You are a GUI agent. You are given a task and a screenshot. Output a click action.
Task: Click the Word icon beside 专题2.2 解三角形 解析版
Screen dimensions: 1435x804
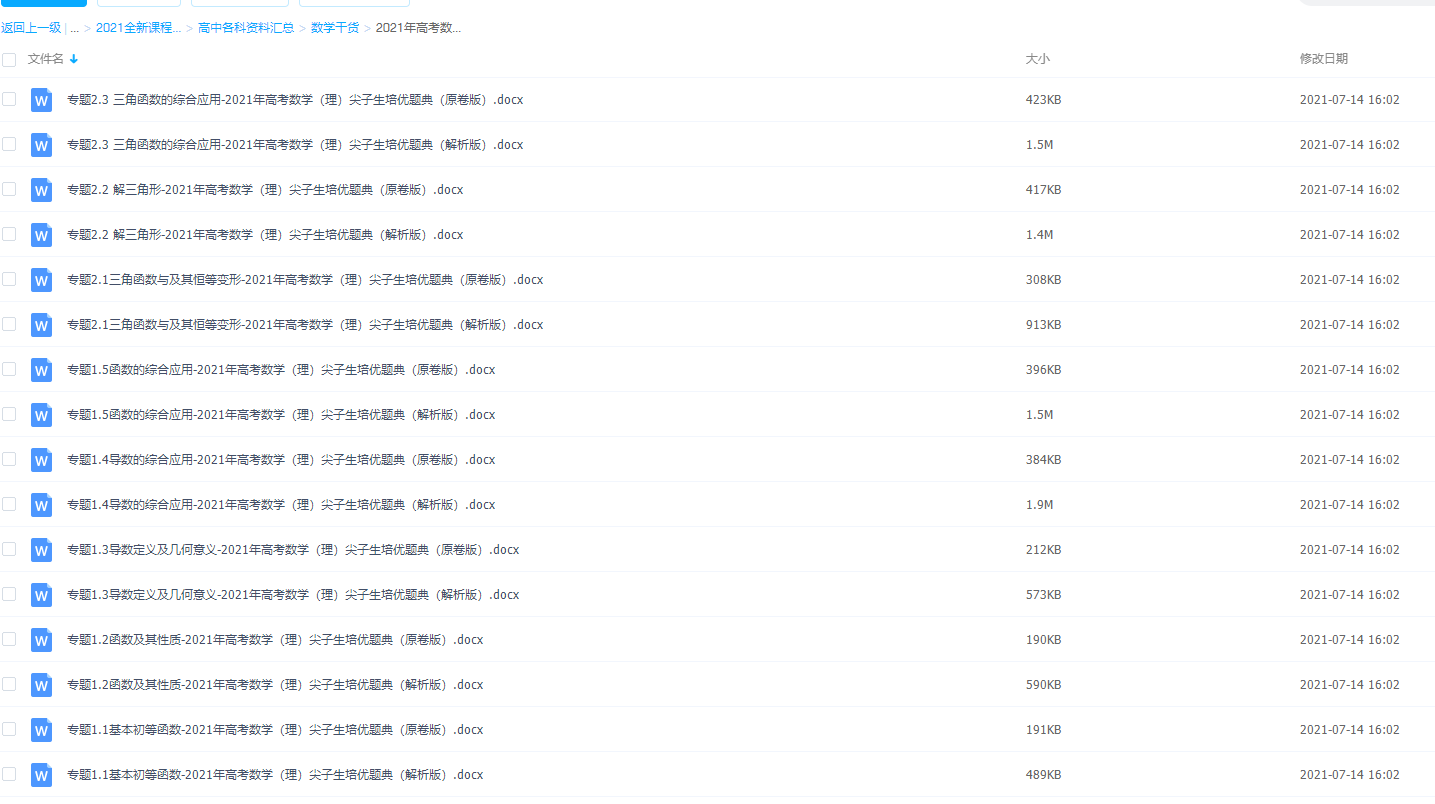41,235
